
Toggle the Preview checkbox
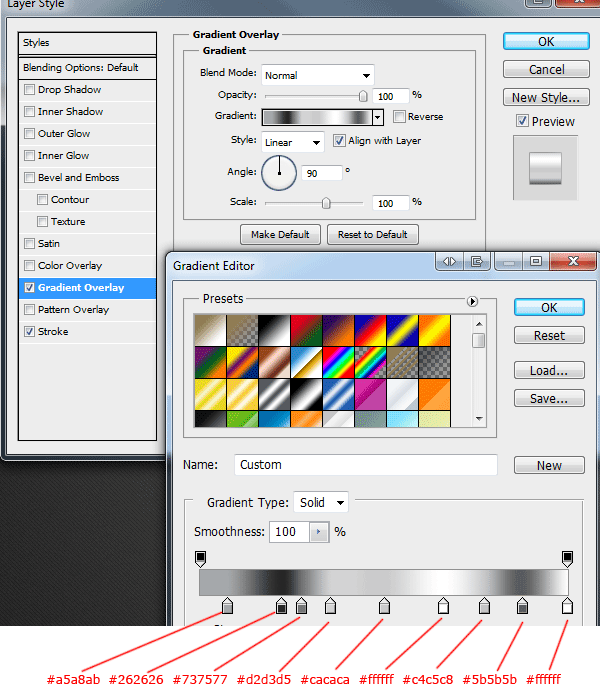pos(522,121)
